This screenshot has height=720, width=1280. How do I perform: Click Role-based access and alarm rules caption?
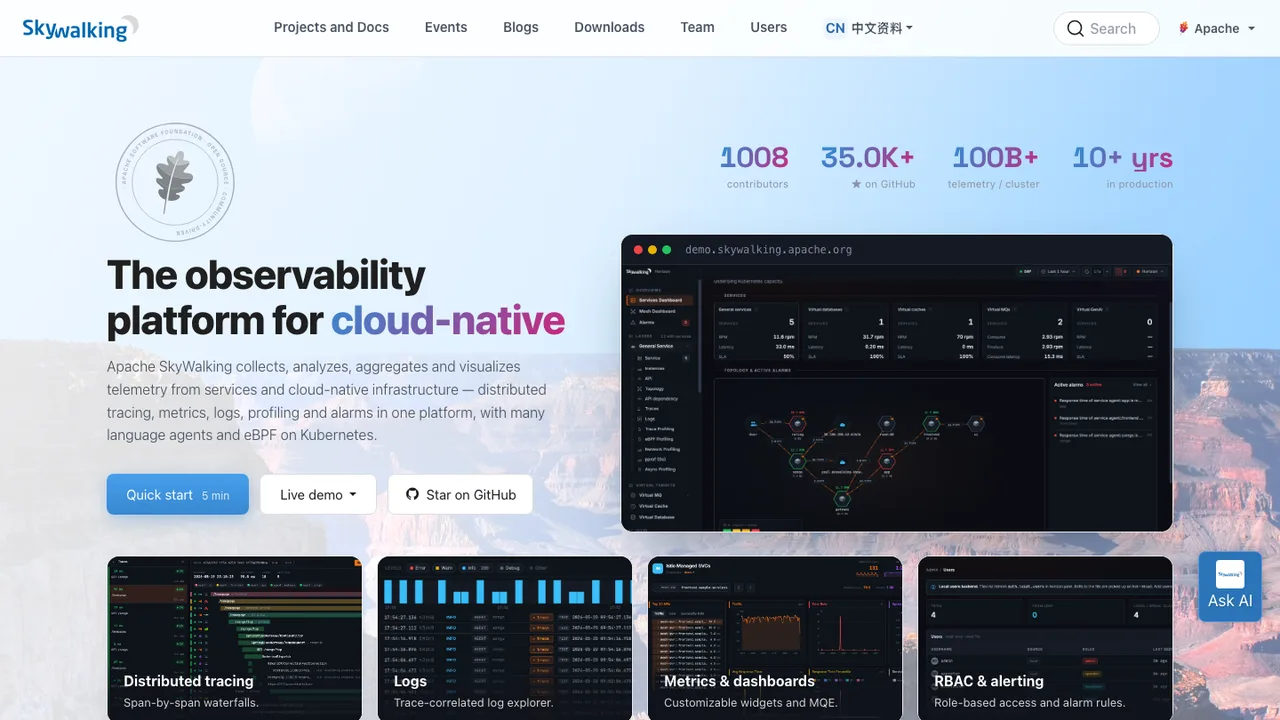(x=1030, y=703)
